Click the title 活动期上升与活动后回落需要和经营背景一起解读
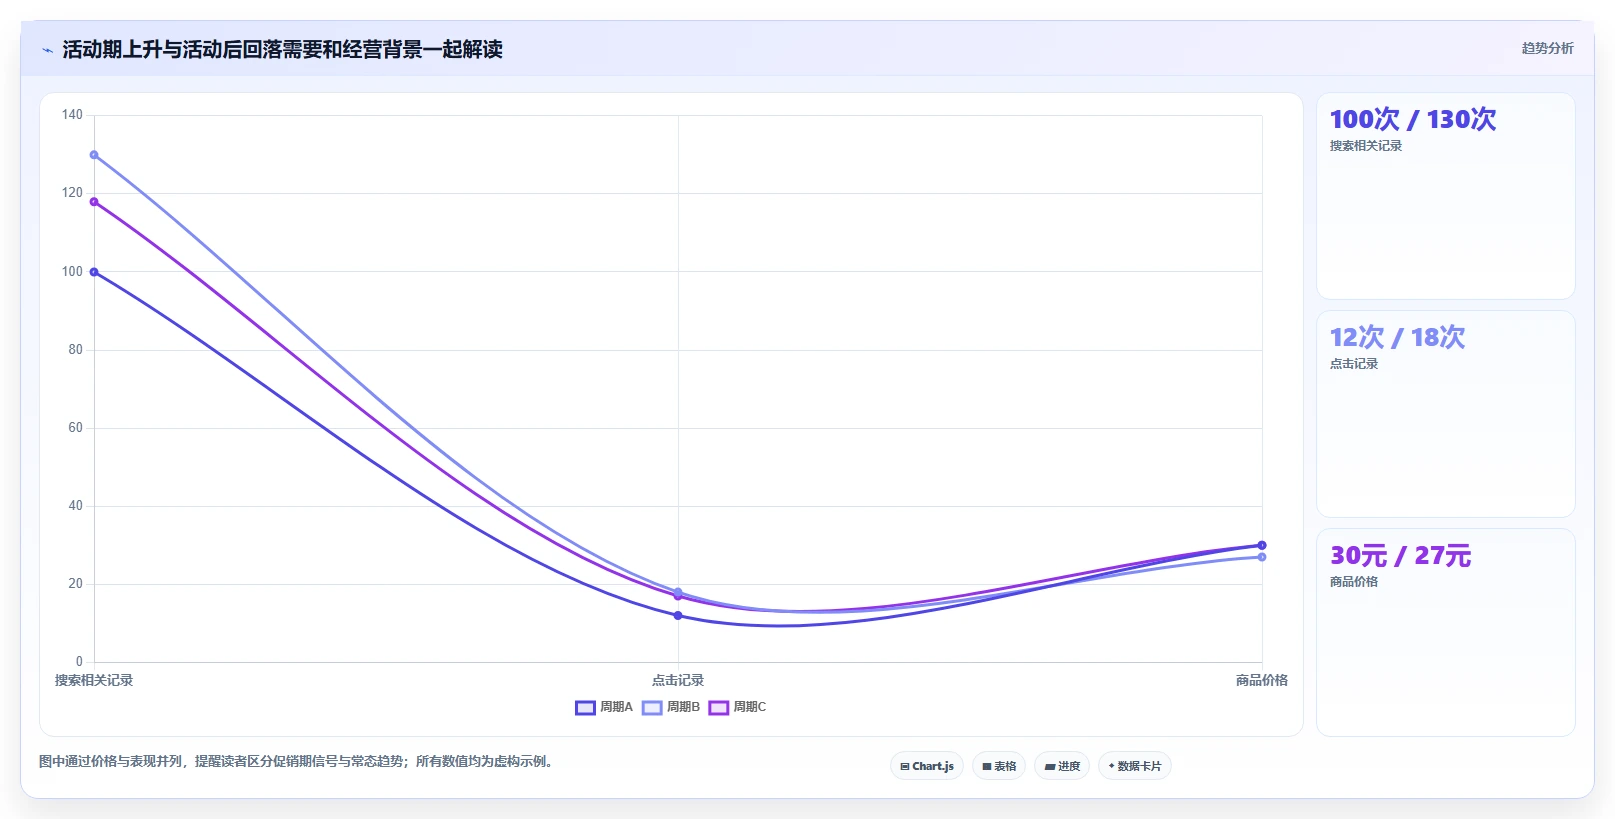This screenshot has height=819, width=1615. coord(282,50)
